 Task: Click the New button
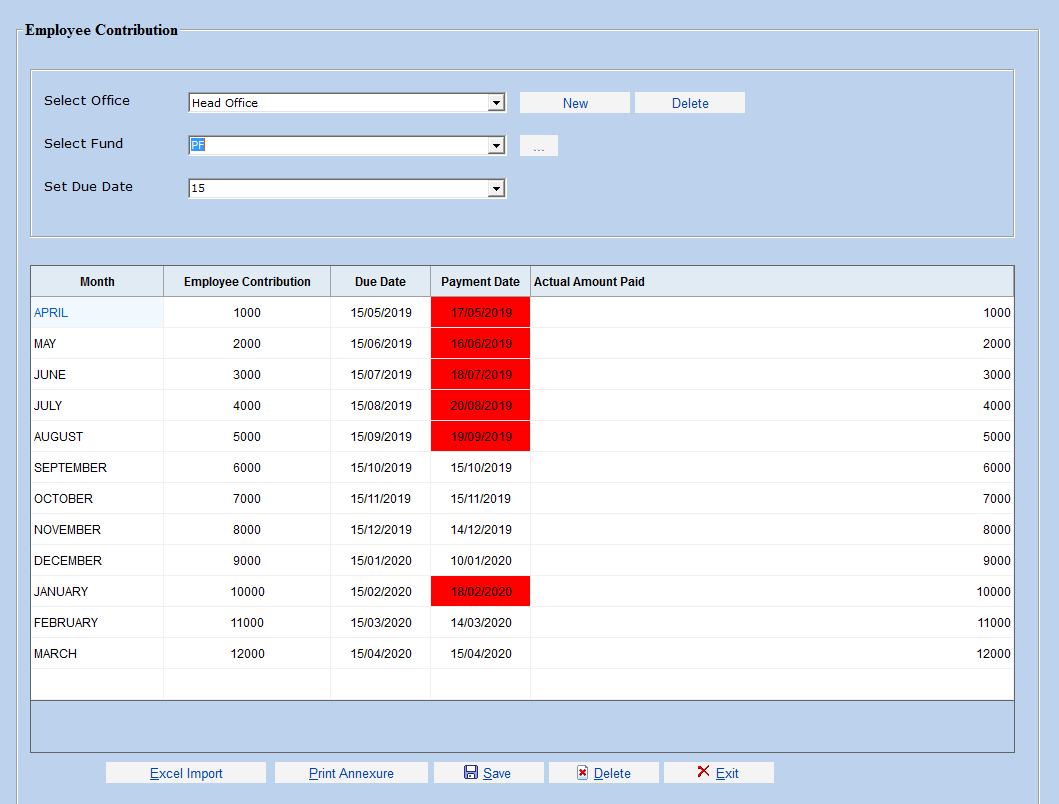click(x=575, y=103)
